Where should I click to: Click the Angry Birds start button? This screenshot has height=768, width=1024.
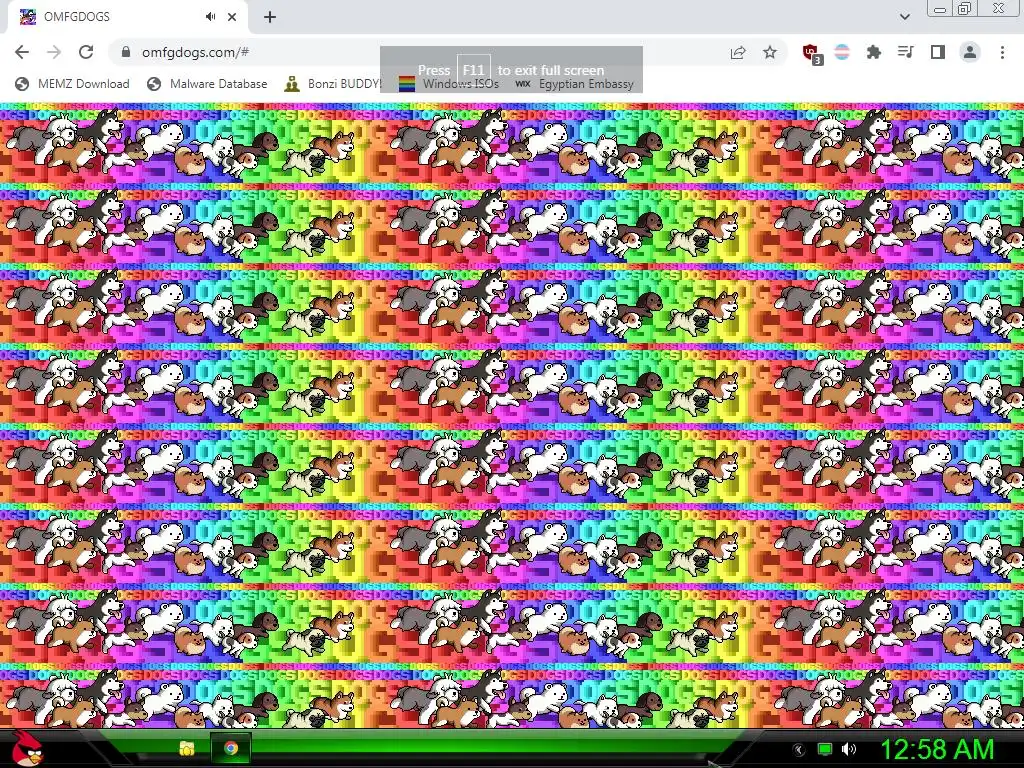(x=28, y=748)
